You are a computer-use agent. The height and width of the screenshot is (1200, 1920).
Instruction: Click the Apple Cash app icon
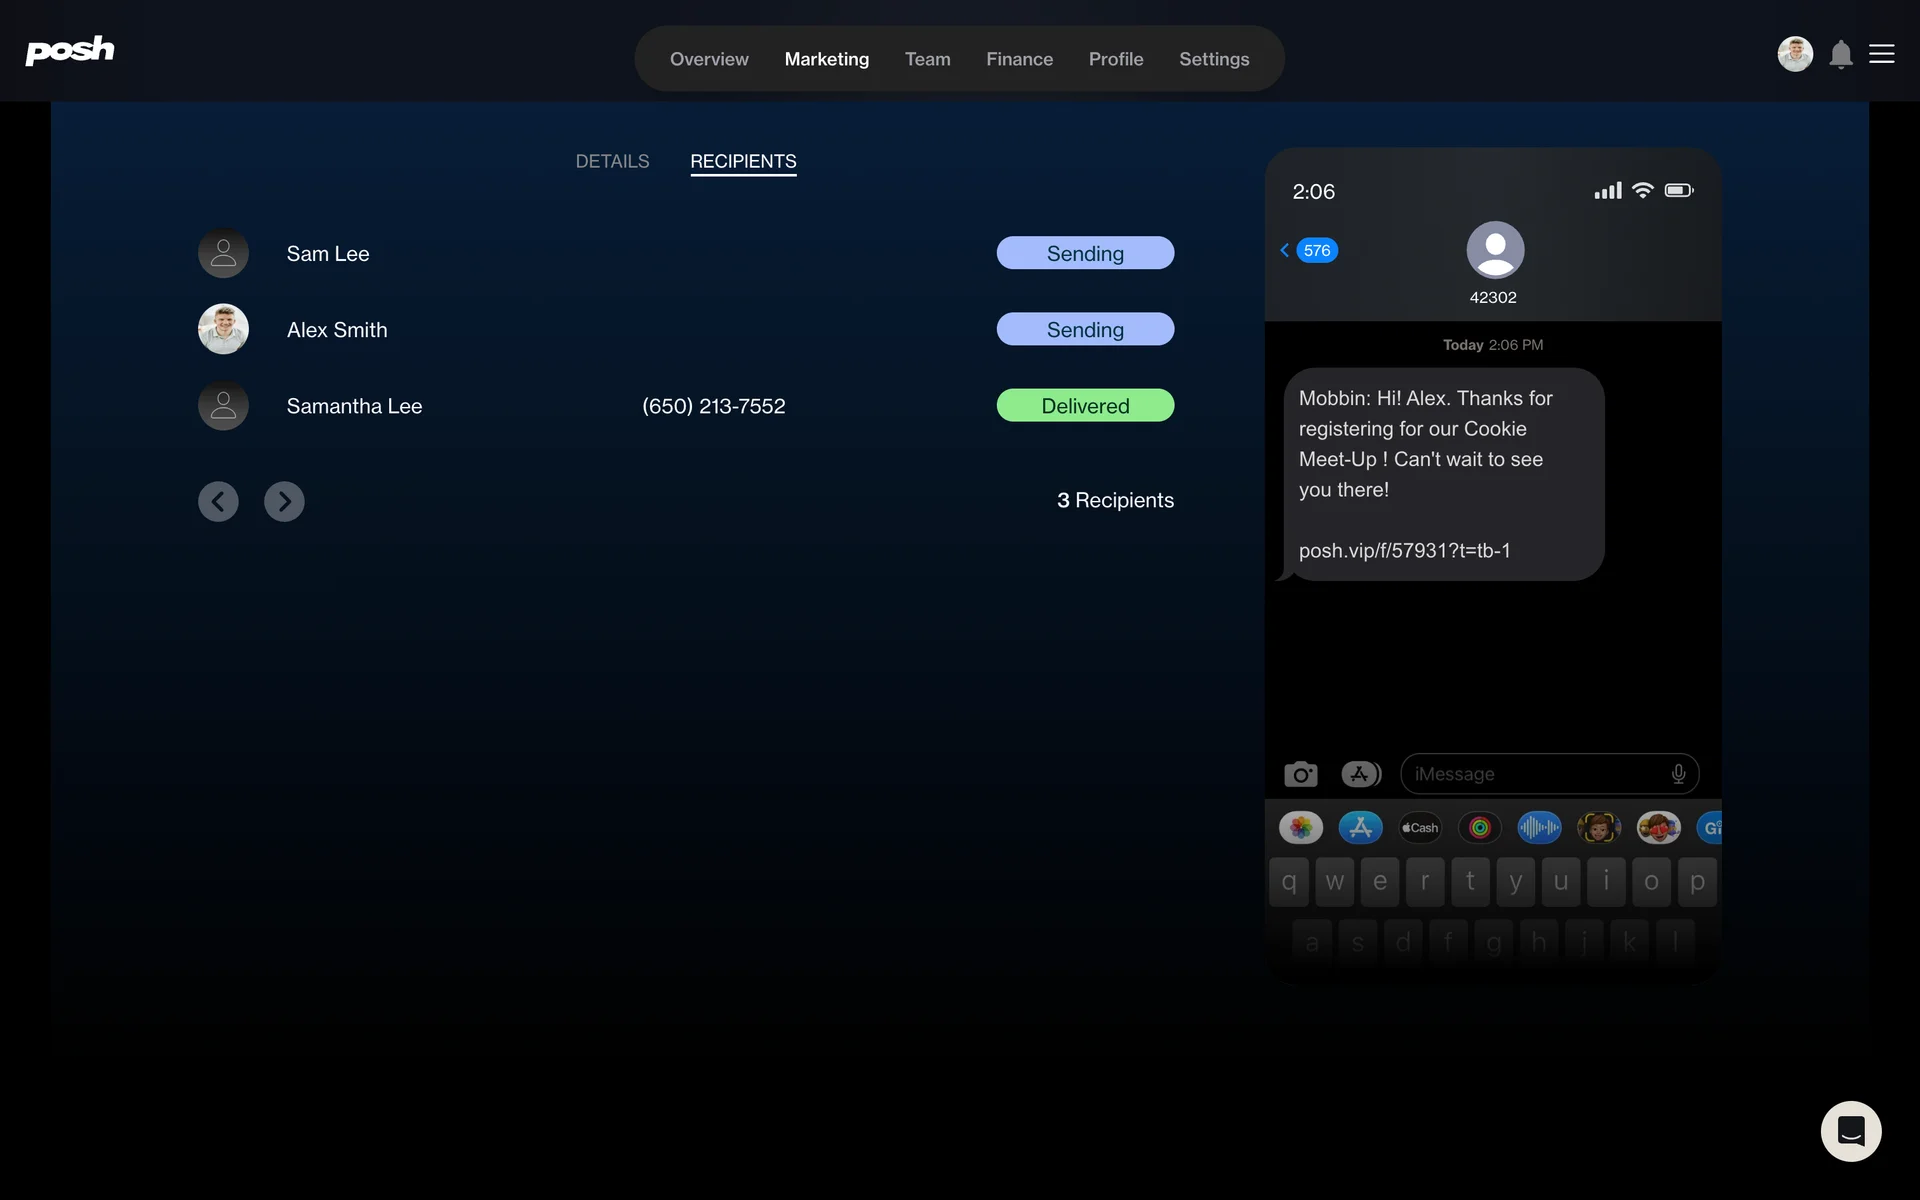[1420, 827]
